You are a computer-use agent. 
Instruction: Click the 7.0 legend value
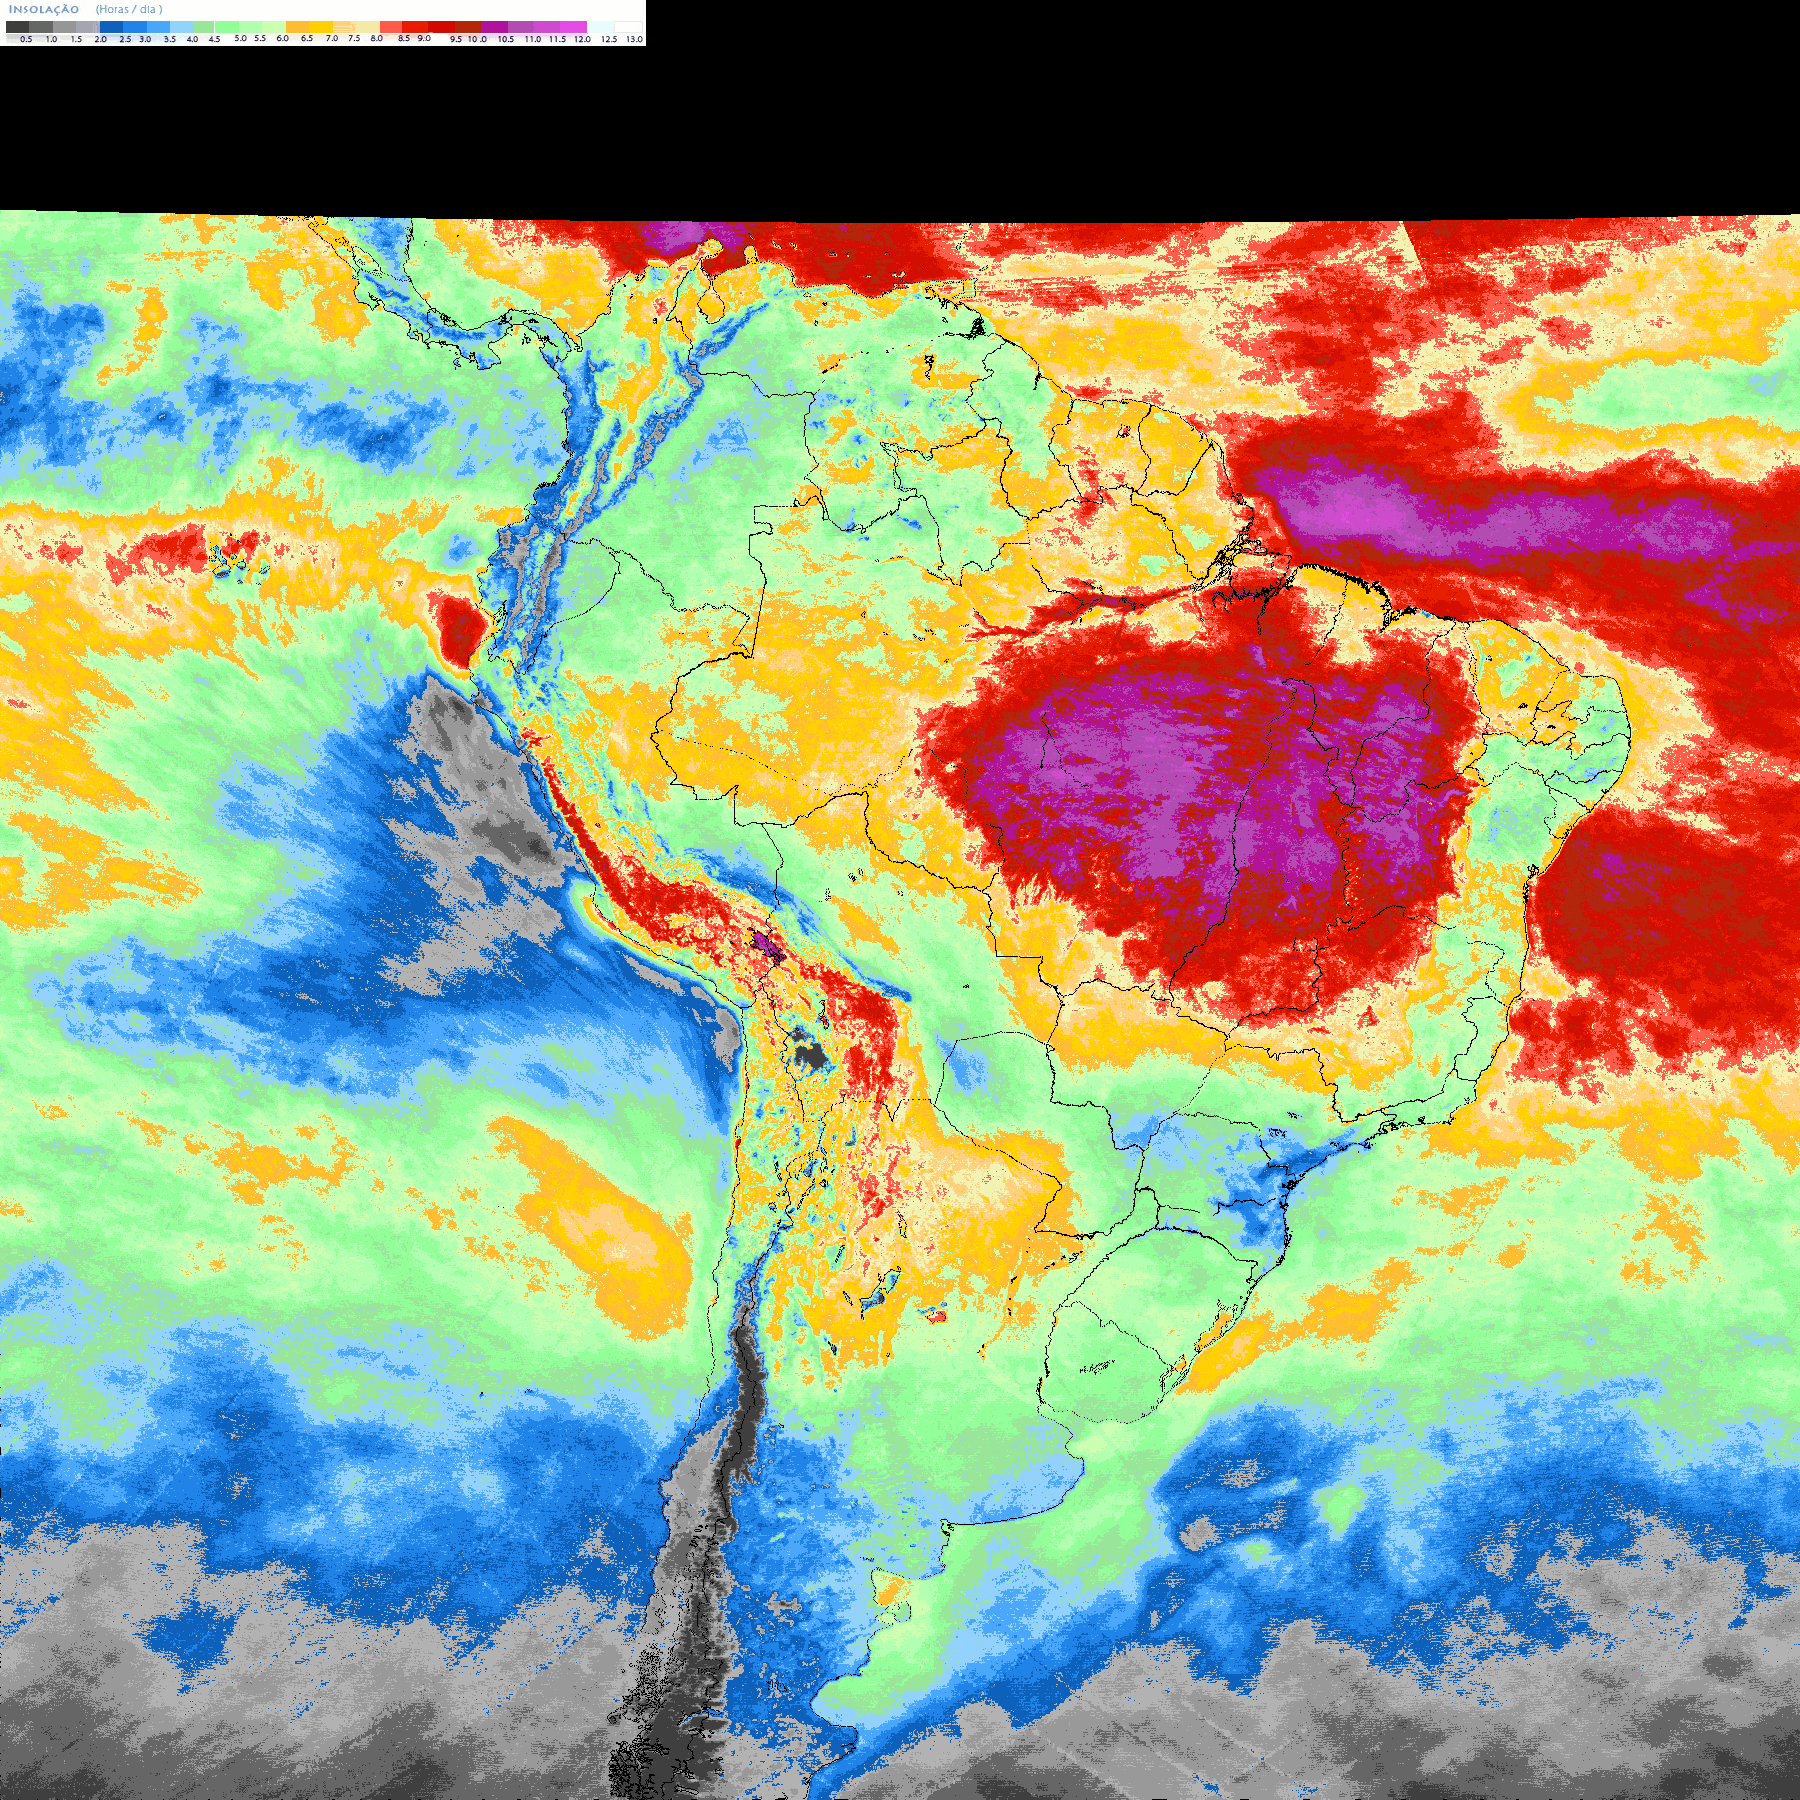tap(332, 38)
